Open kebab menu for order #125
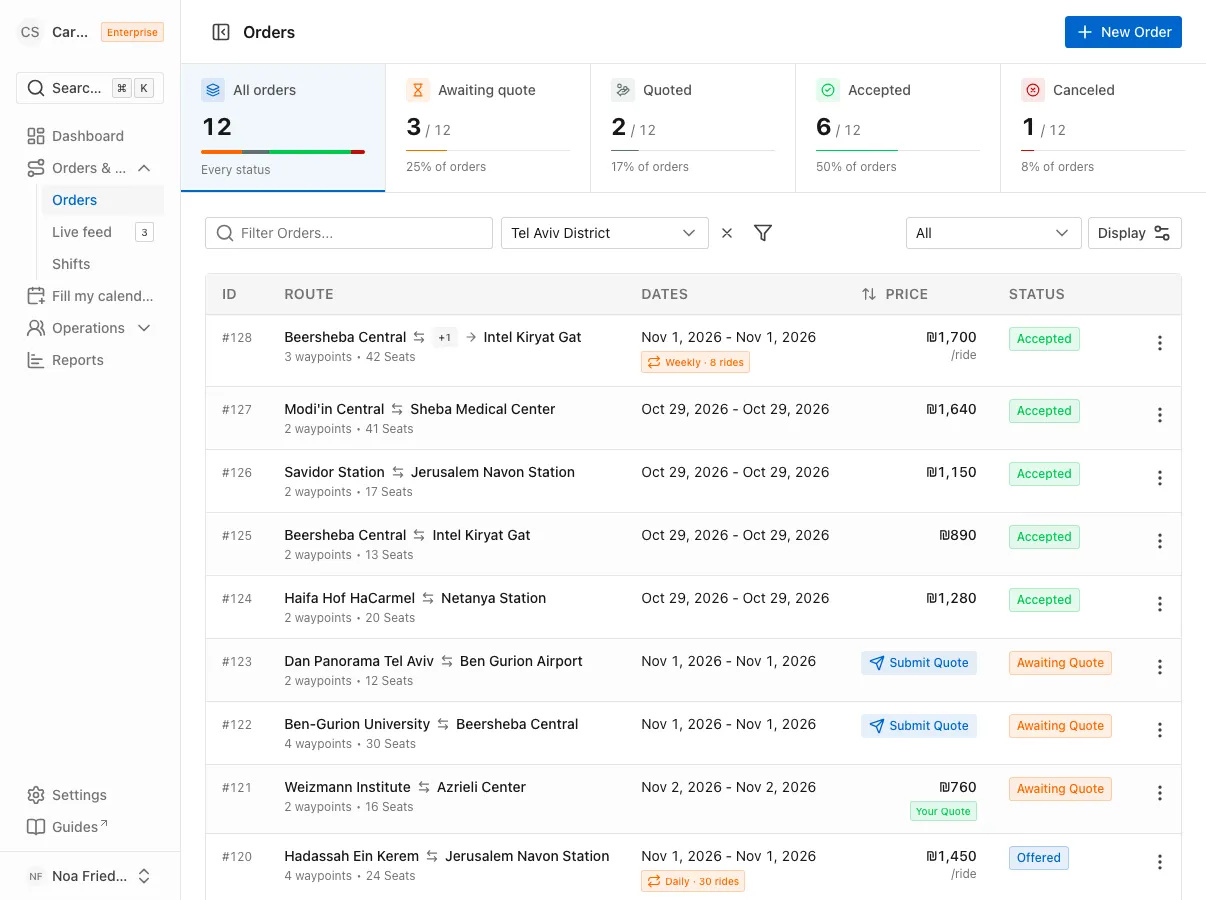 [1160, 541]
